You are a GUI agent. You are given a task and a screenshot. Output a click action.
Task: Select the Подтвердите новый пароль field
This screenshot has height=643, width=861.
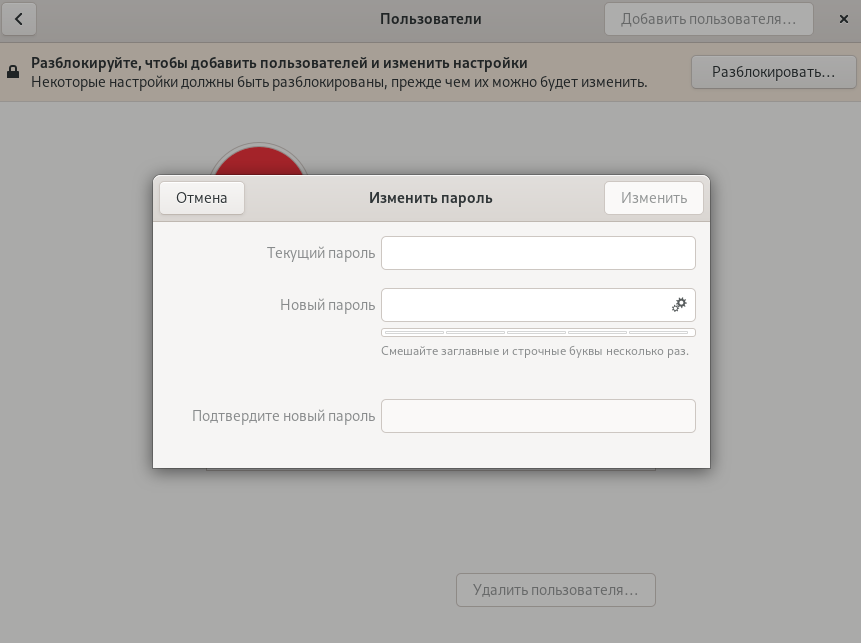pos(538,416)
